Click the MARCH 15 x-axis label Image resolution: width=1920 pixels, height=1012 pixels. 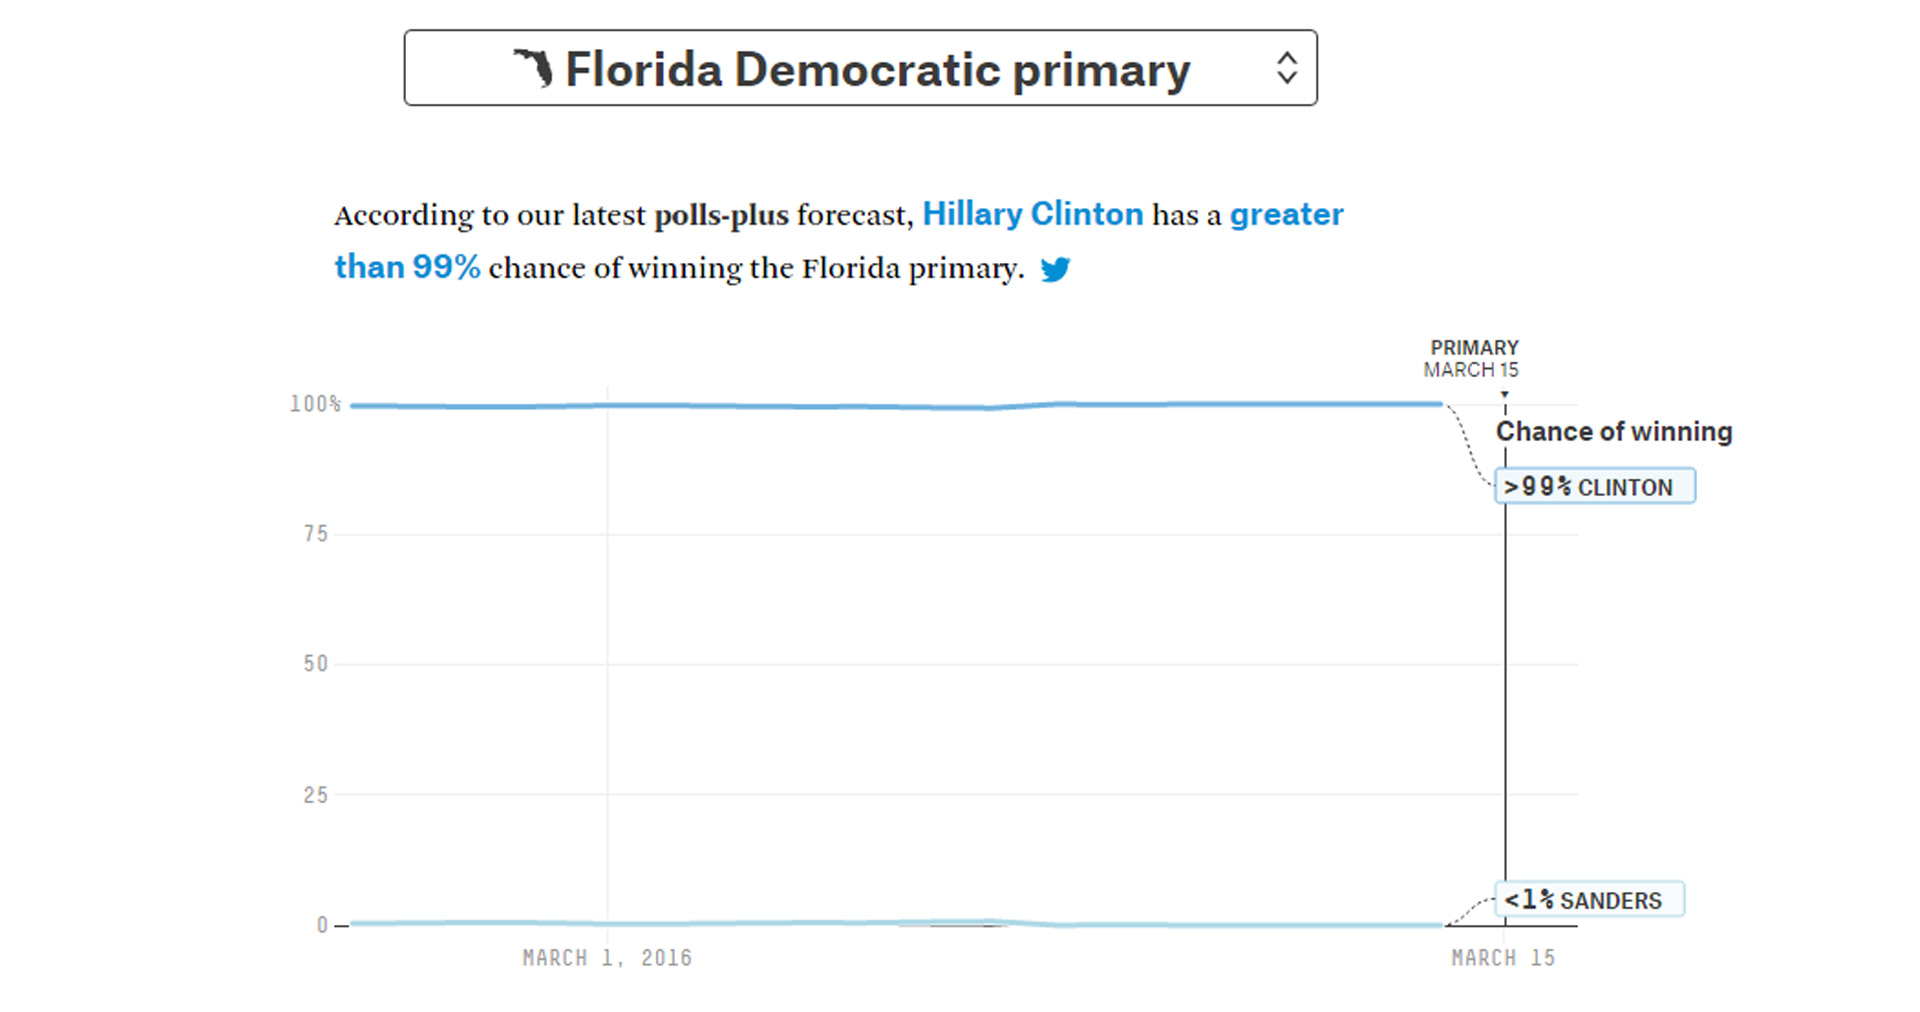pos(1503,958)
